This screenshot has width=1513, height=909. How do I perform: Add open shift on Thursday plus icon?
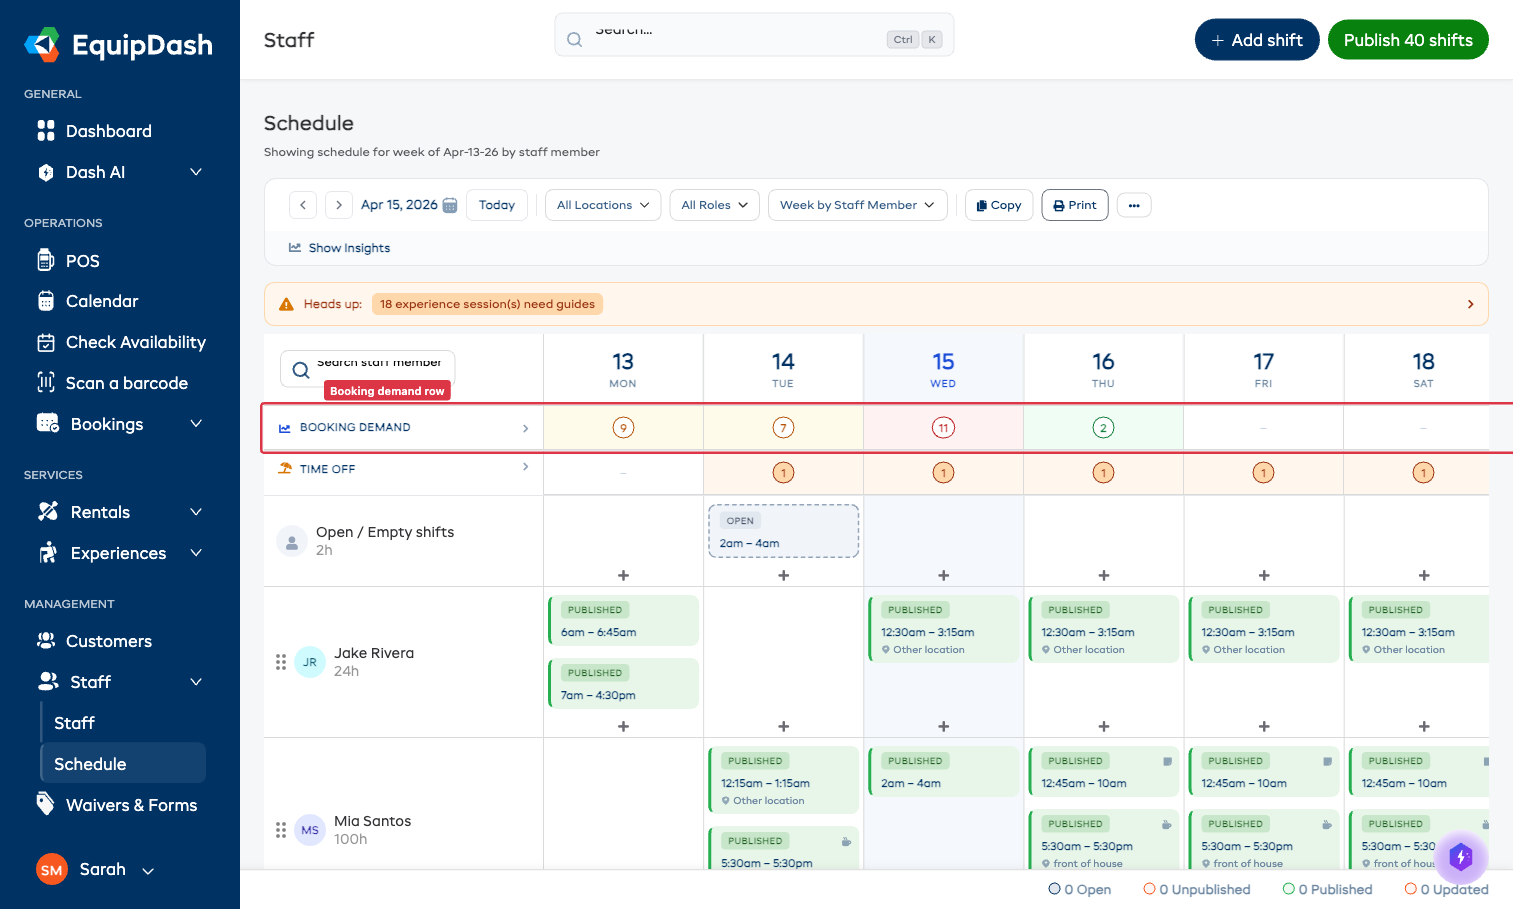[1103, 575]
